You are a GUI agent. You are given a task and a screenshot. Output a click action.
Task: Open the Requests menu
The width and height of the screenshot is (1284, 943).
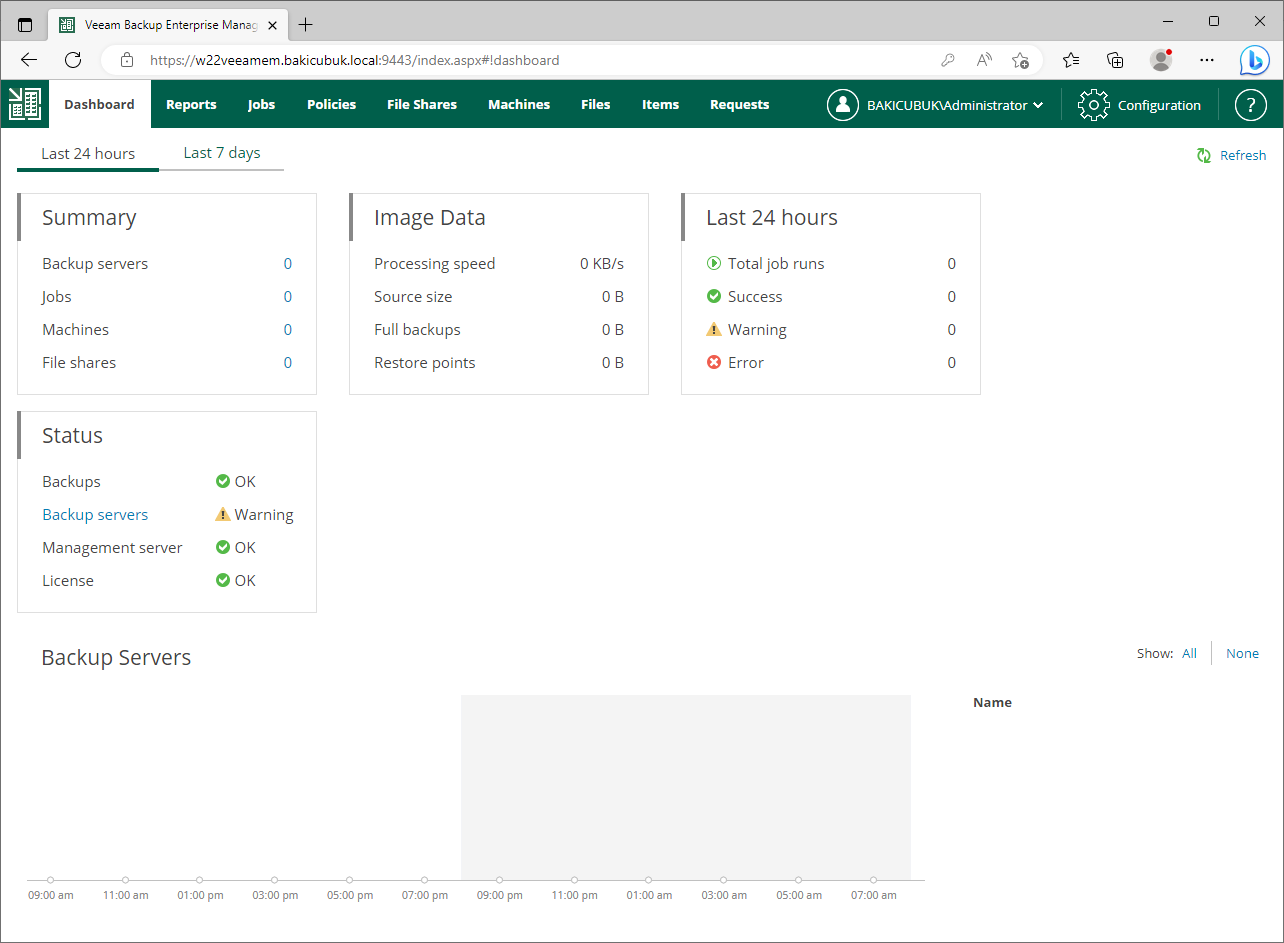tap(739, 104)
